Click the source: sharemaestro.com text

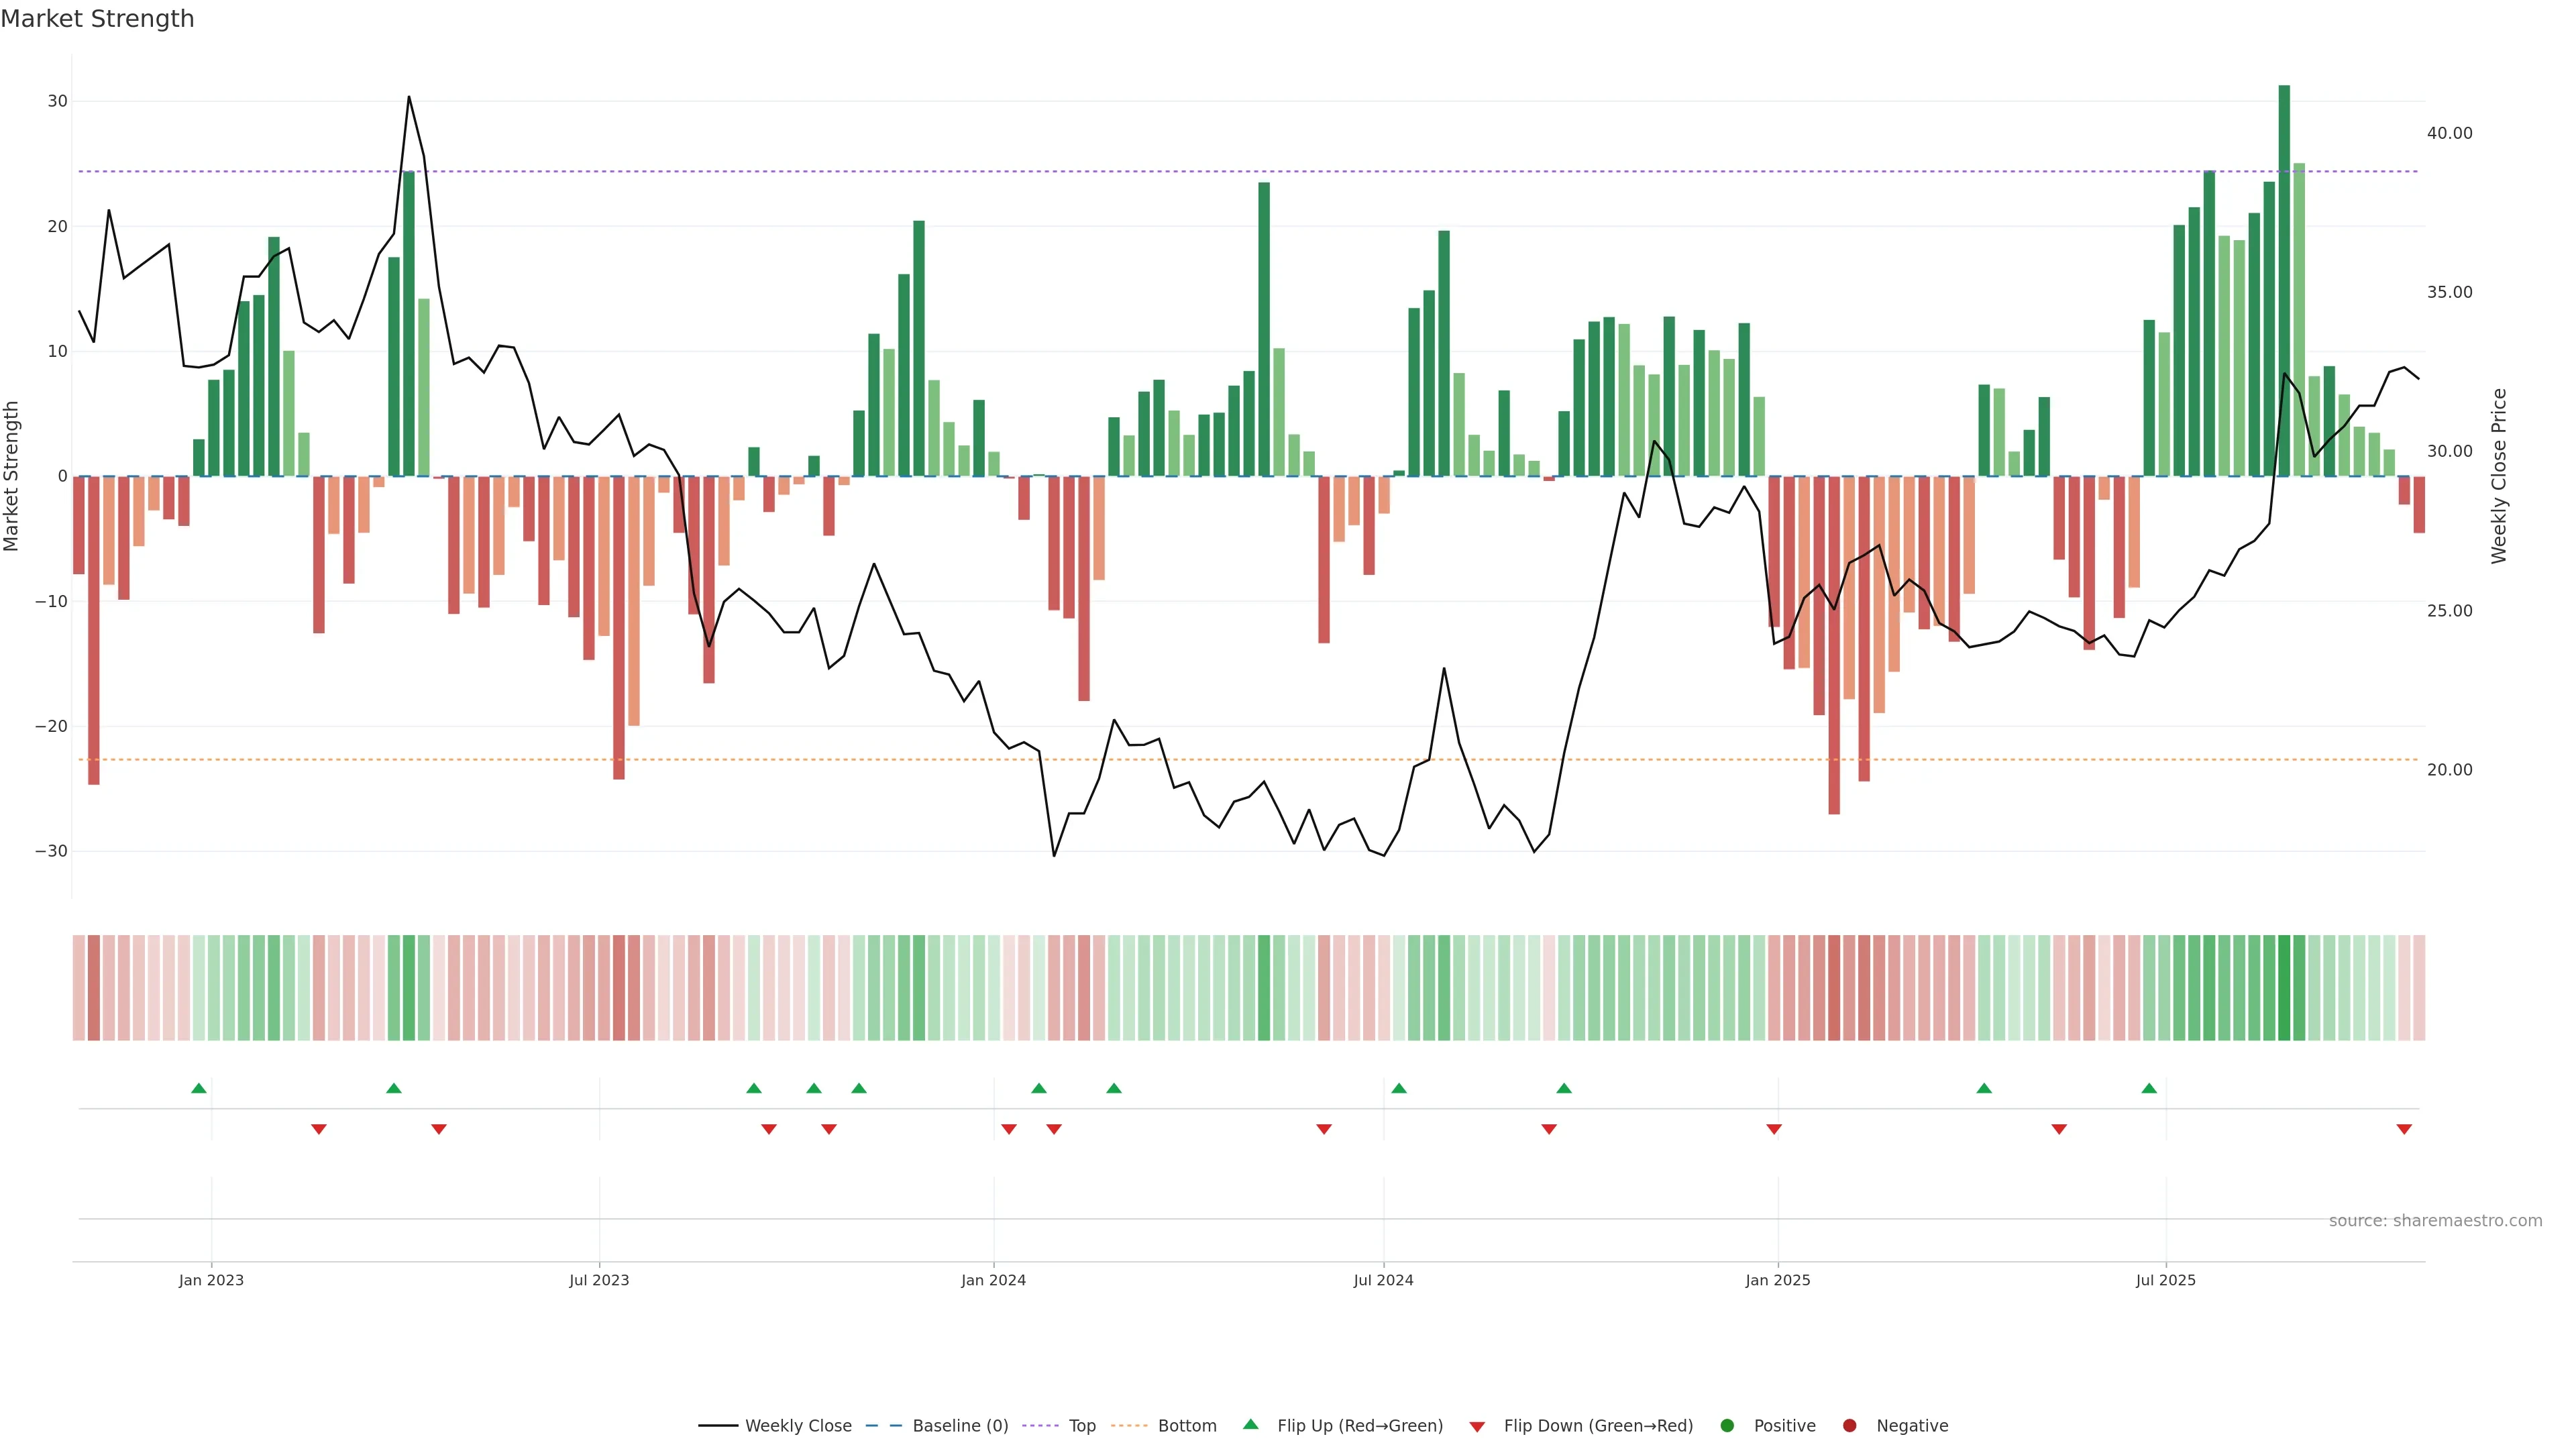(2435, 1221)
